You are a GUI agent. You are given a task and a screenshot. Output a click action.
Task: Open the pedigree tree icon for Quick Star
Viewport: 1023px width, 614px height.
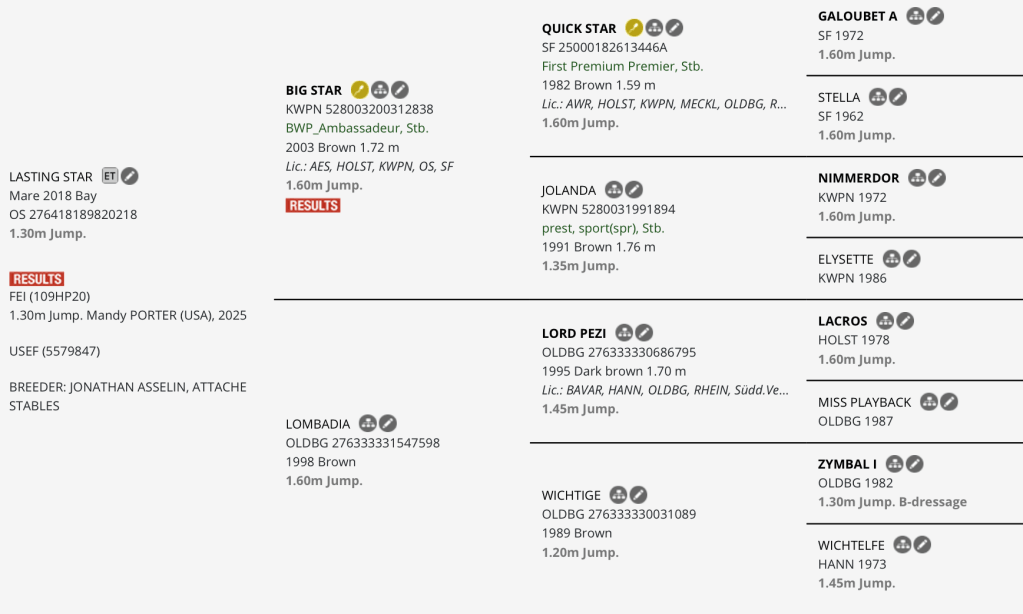tap(655, 28)
